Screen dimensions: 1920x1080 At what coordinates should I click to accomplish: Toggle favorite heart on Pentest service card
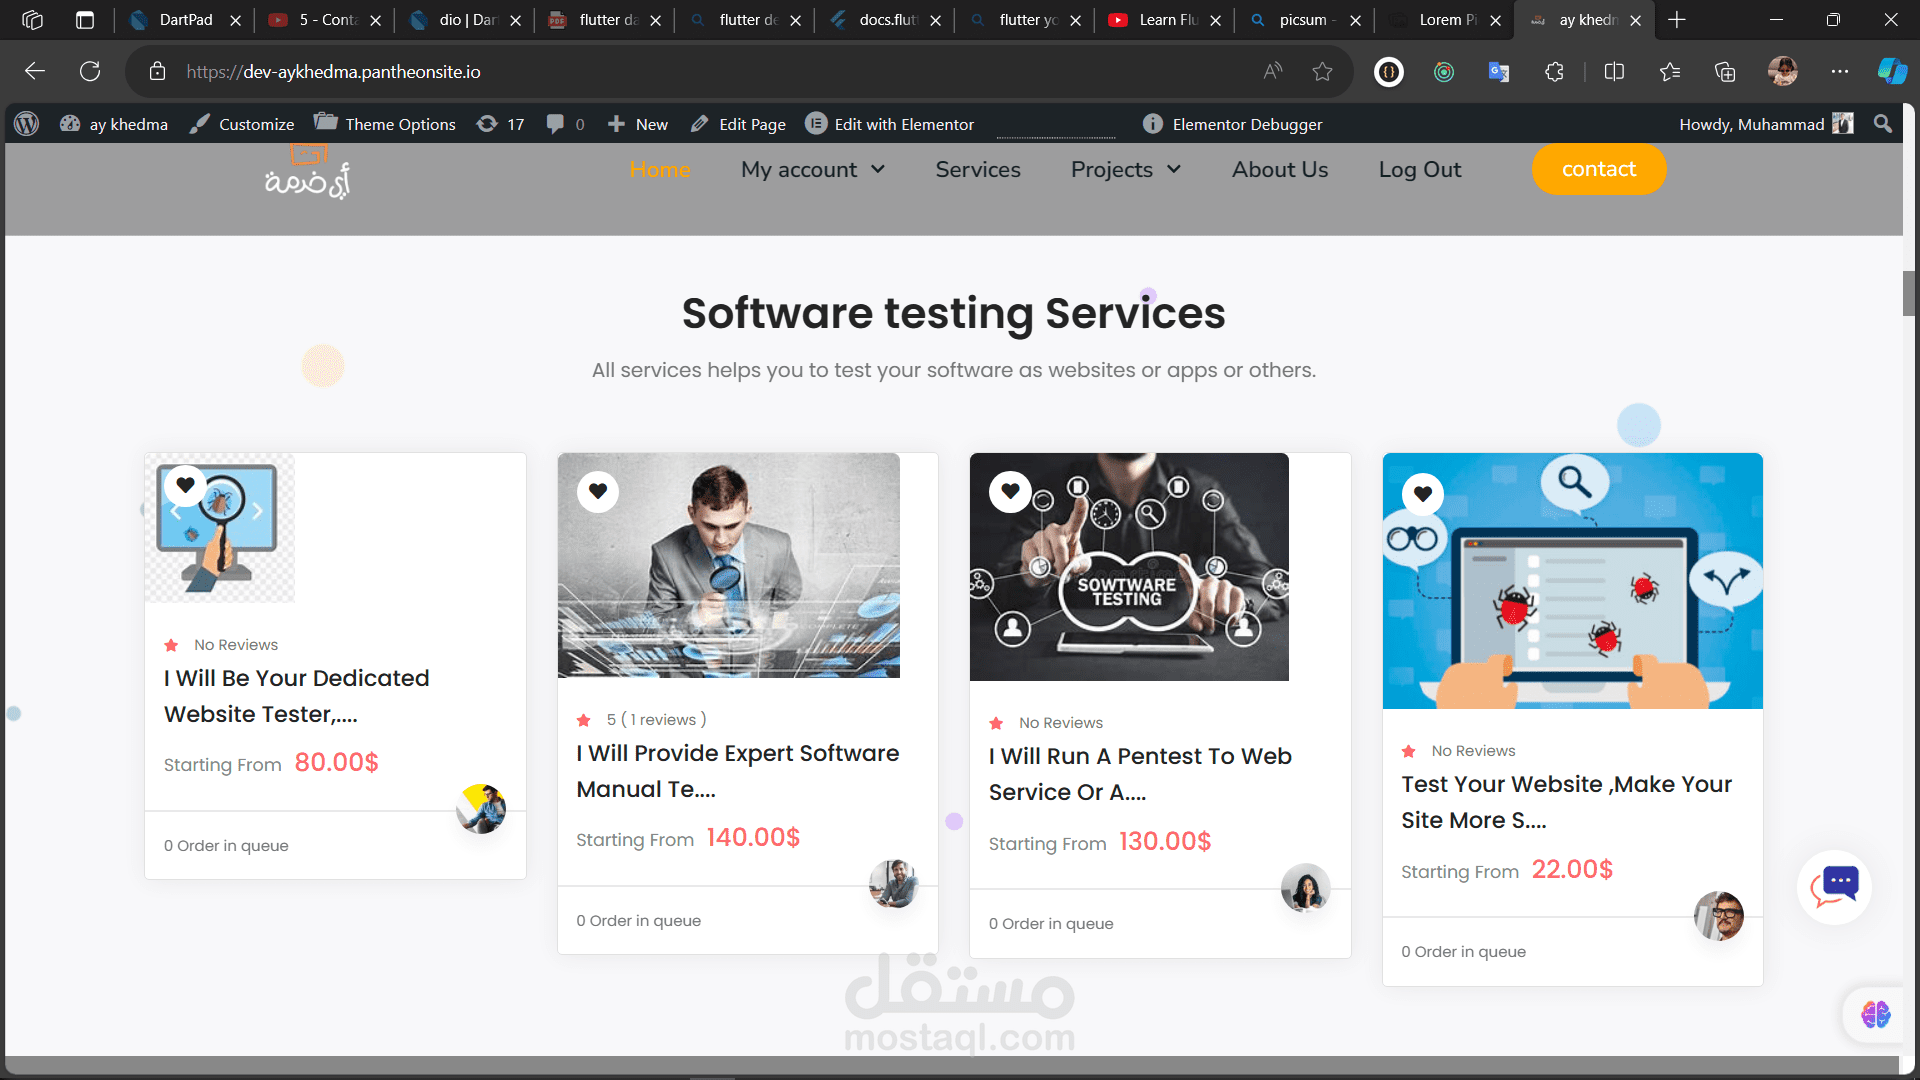(x=1010, y=491)
